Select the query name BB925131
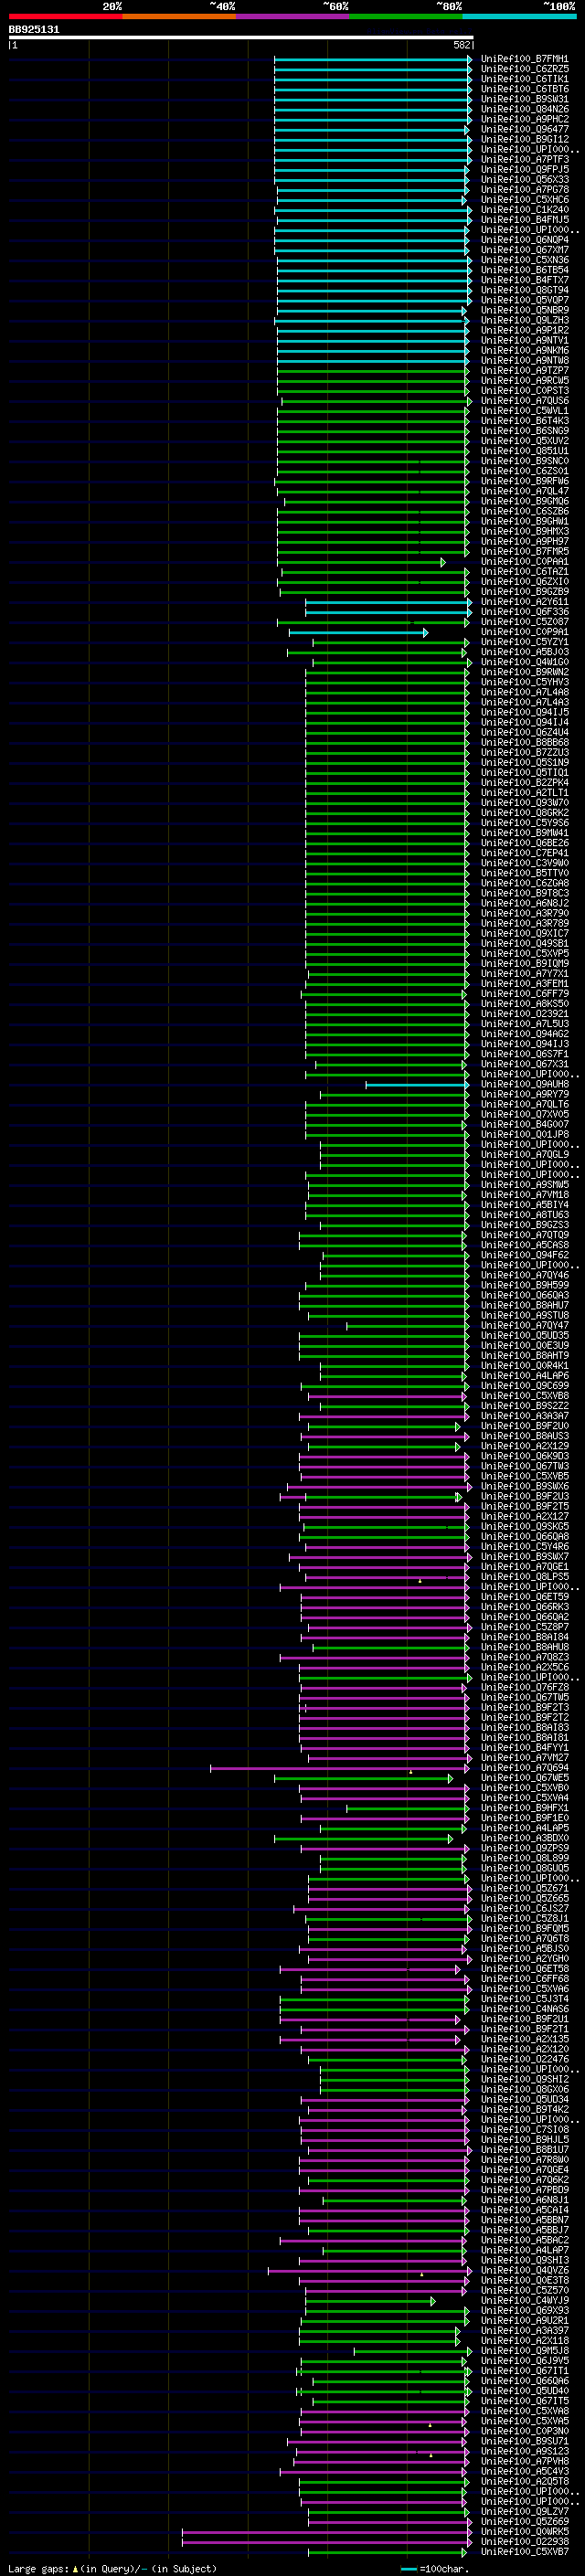The height and width of the screenshot is (2576, 585). [34, 30]
